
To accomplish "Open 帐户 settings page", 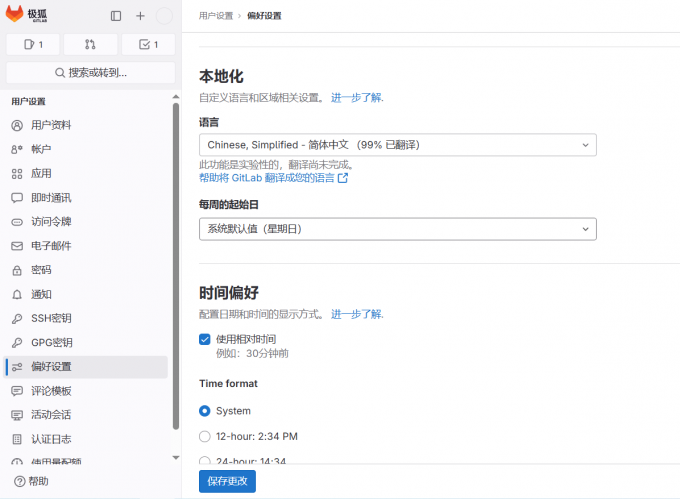I will [85, 149].
